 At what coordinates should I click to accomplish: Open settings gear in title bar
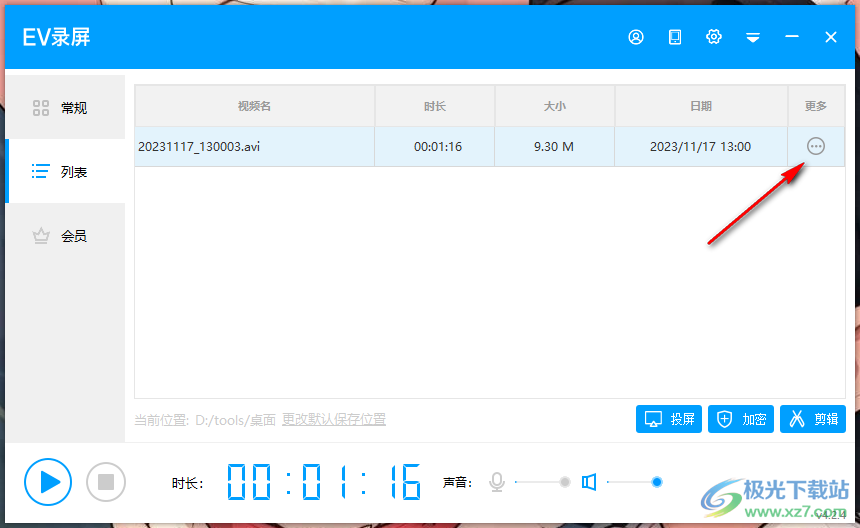click(x=714, y=37)
